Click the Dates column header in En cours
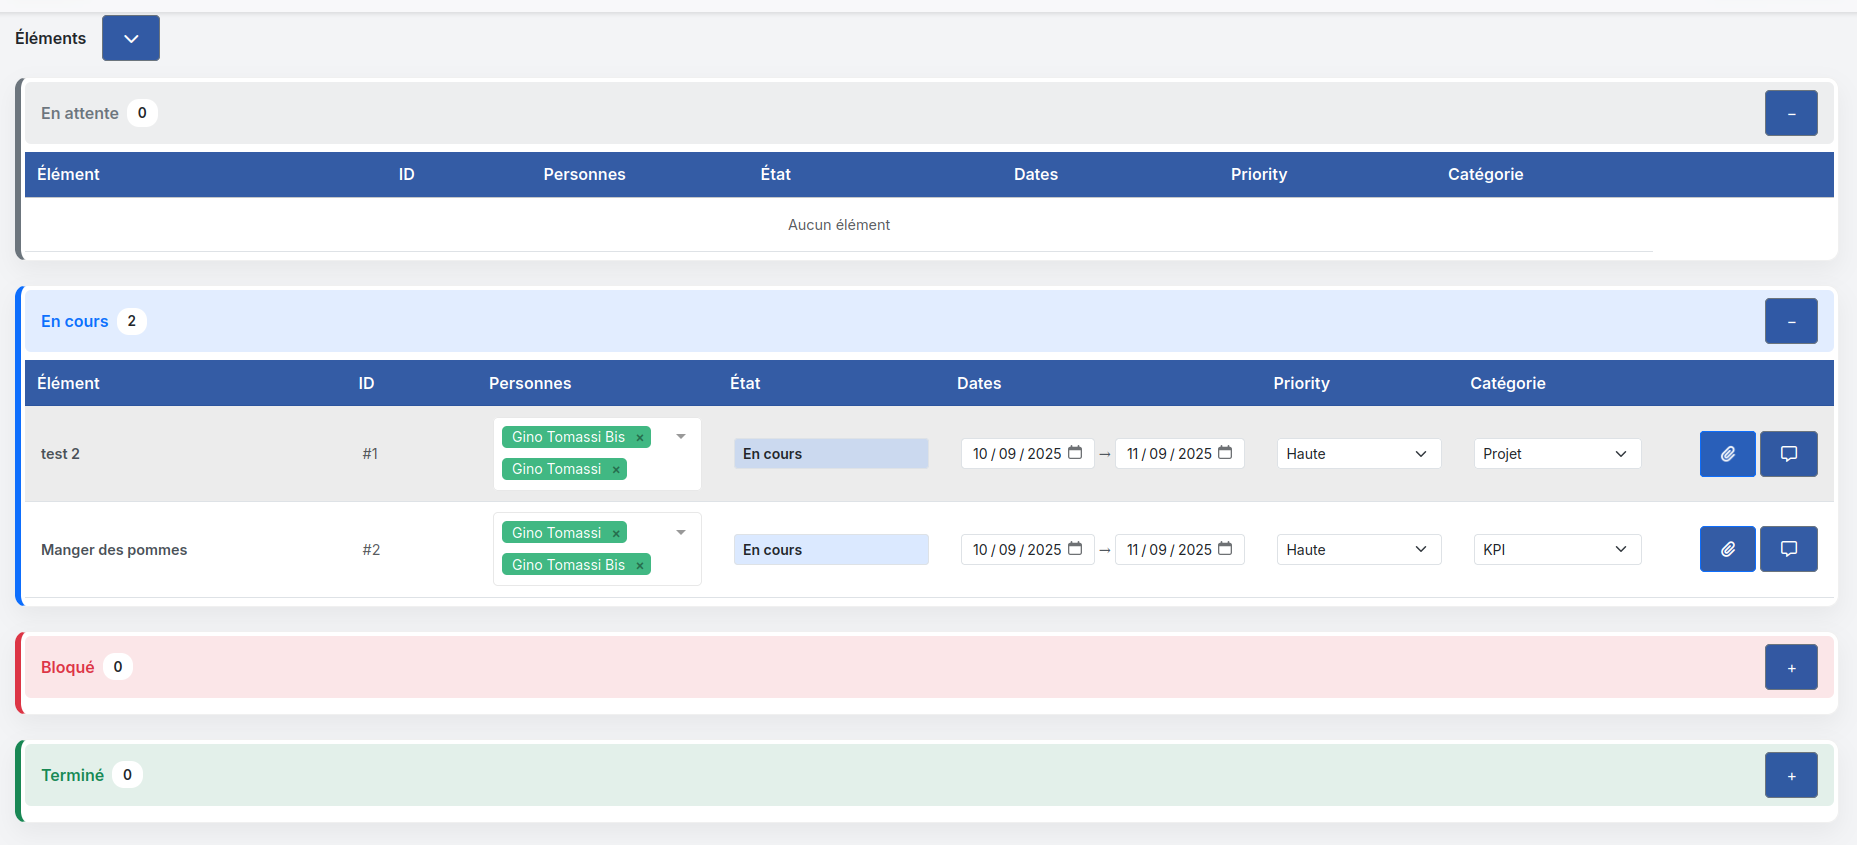The width and height of the screenshot is (1857, 845). pyautogui.click(x=978, y=383)
